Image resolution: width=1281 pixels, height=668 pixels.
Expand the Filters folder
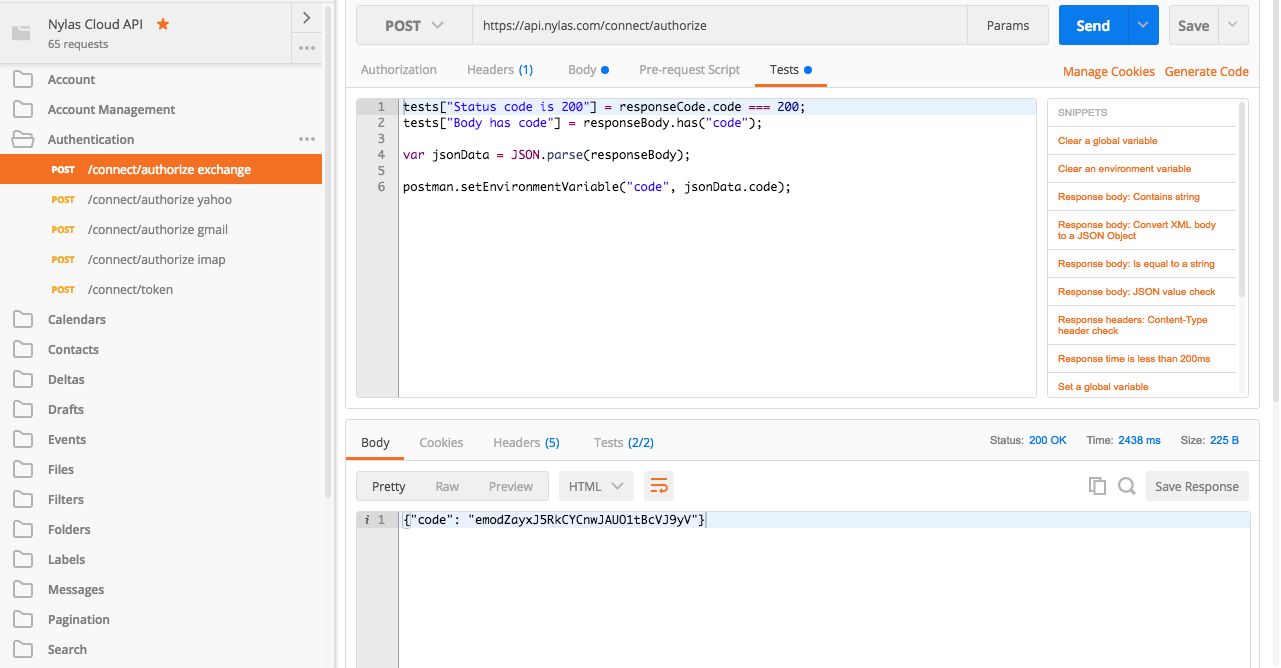[x=161, y=499]
